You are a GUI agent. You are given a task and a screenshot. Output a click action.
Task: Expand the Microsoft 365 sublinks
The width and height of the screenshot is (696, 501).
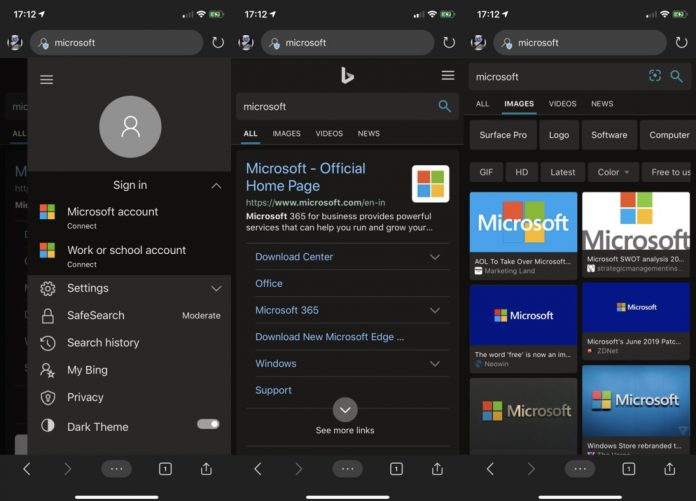[434, 311]
